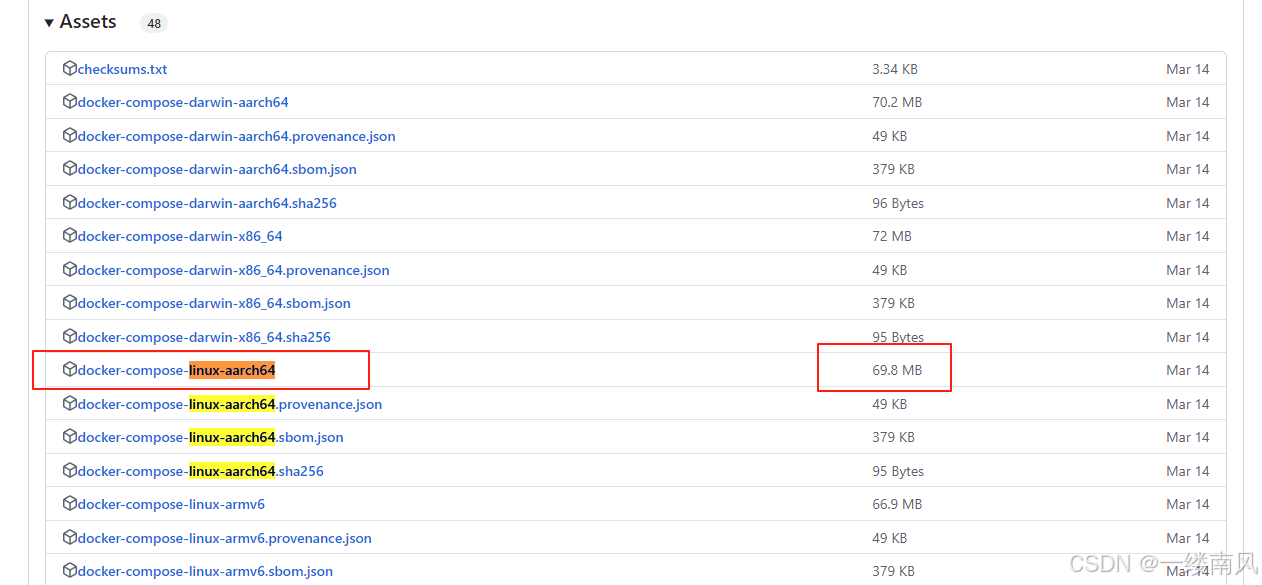Open docker-compose-darwin-x86_64.sbom.json link
The height and width of the screenshot is (585, 1262).
[214, 303]
